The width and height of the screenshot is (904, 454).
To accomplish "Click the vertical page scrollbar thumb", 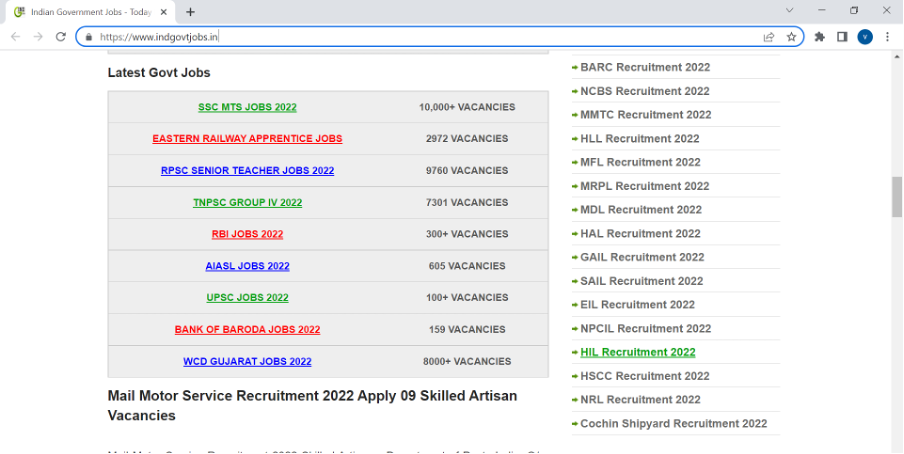I will click(897, 195).
